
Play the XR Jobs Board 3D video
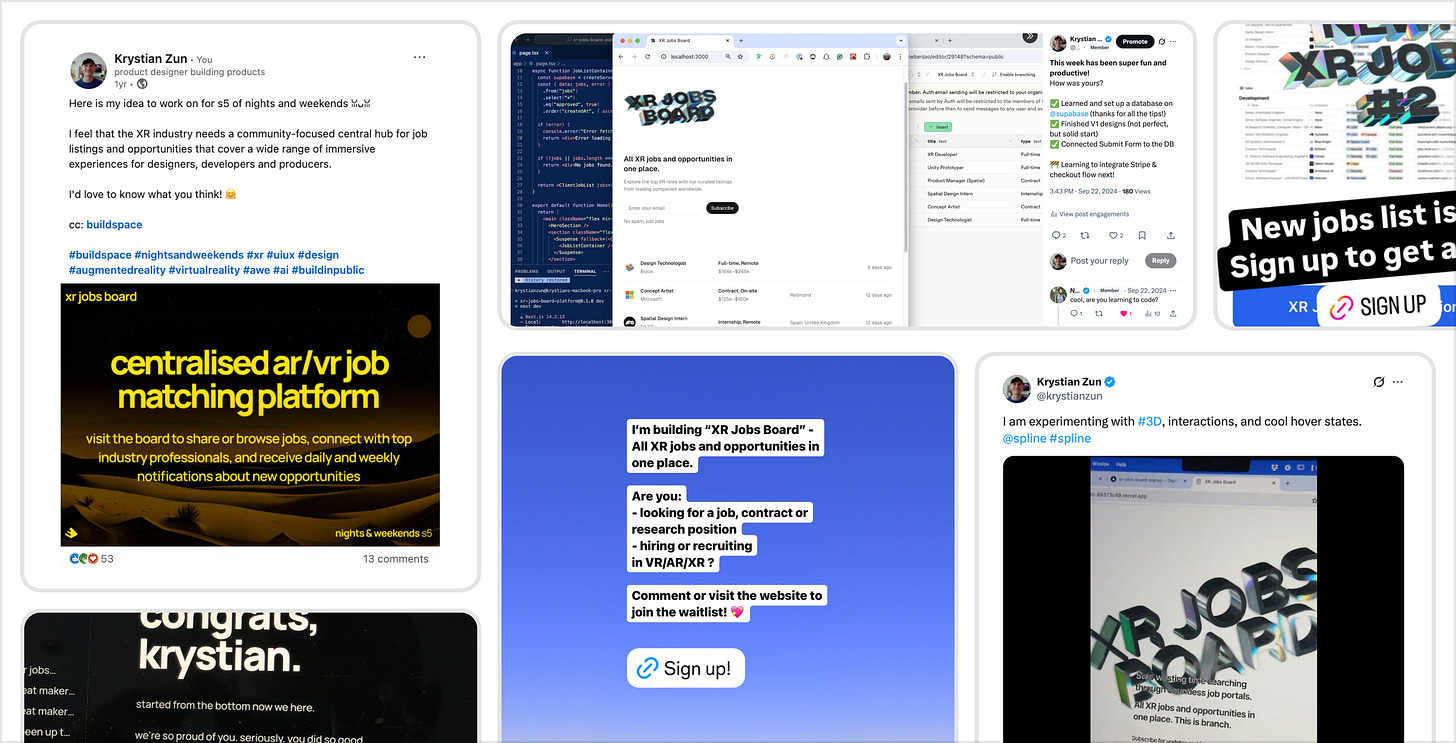tap(1203, 600)
